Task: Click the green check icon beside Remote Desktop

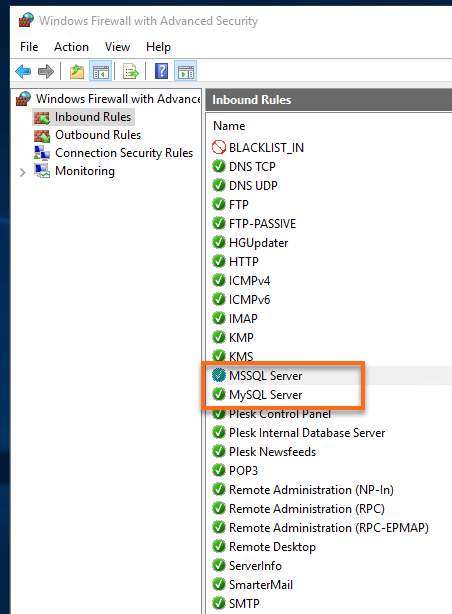Action: 219,546
